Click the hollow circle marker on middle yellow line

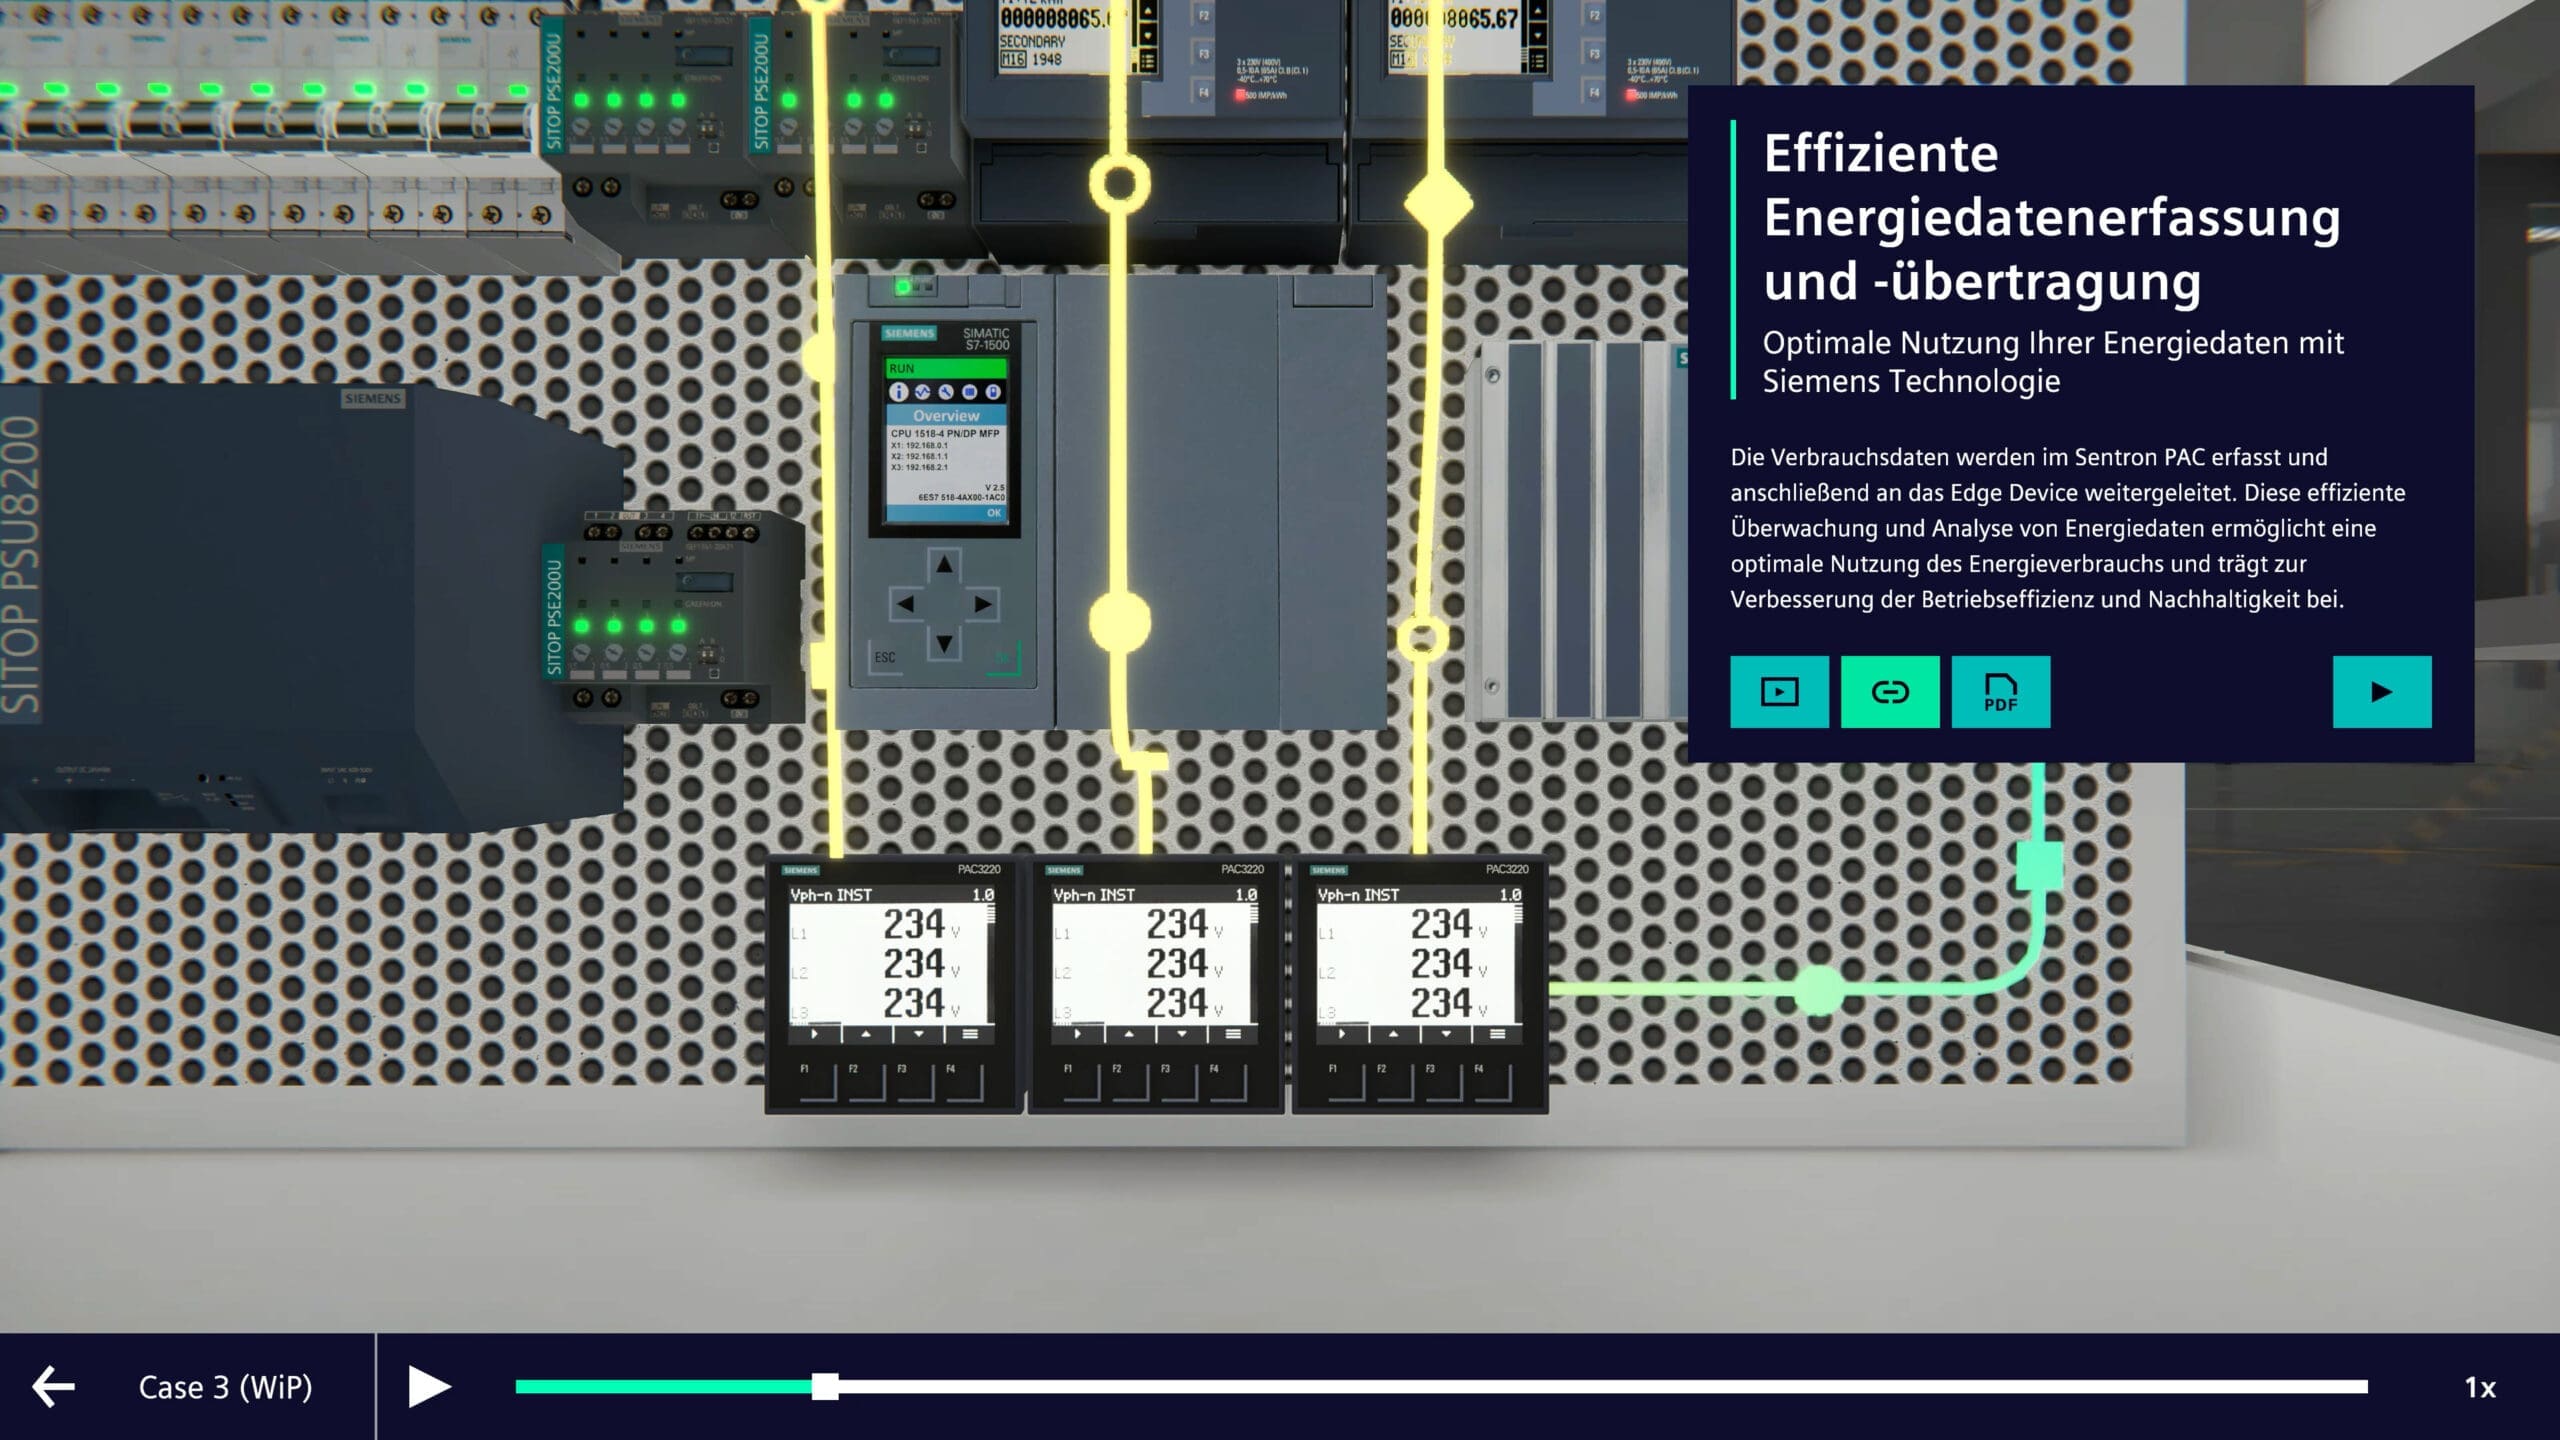click(x=1119, y=183)
